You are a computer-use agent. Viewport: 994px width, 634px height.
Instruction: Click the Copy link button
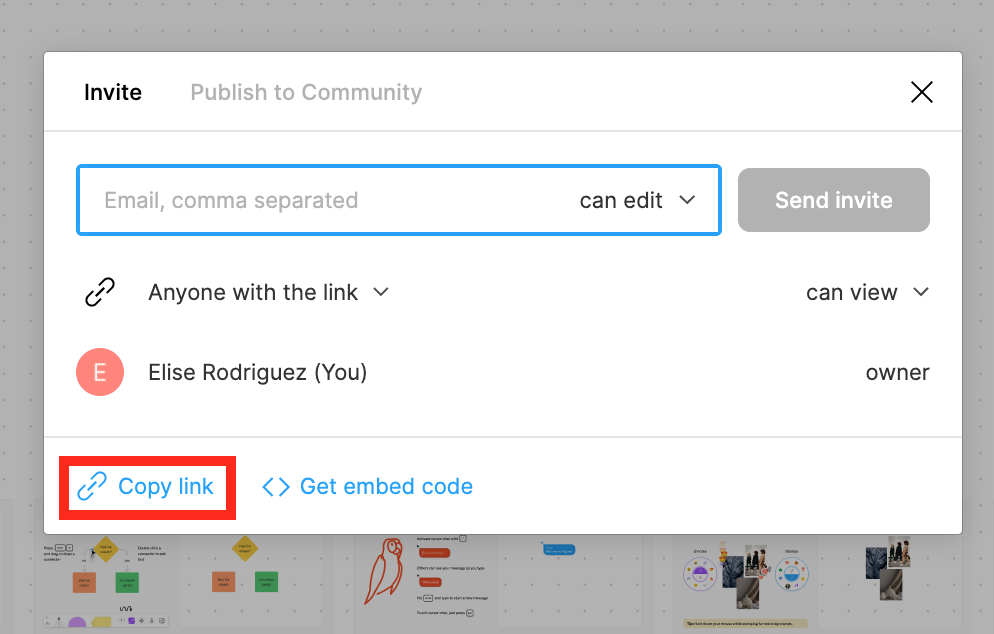click(x=147, y=487)
